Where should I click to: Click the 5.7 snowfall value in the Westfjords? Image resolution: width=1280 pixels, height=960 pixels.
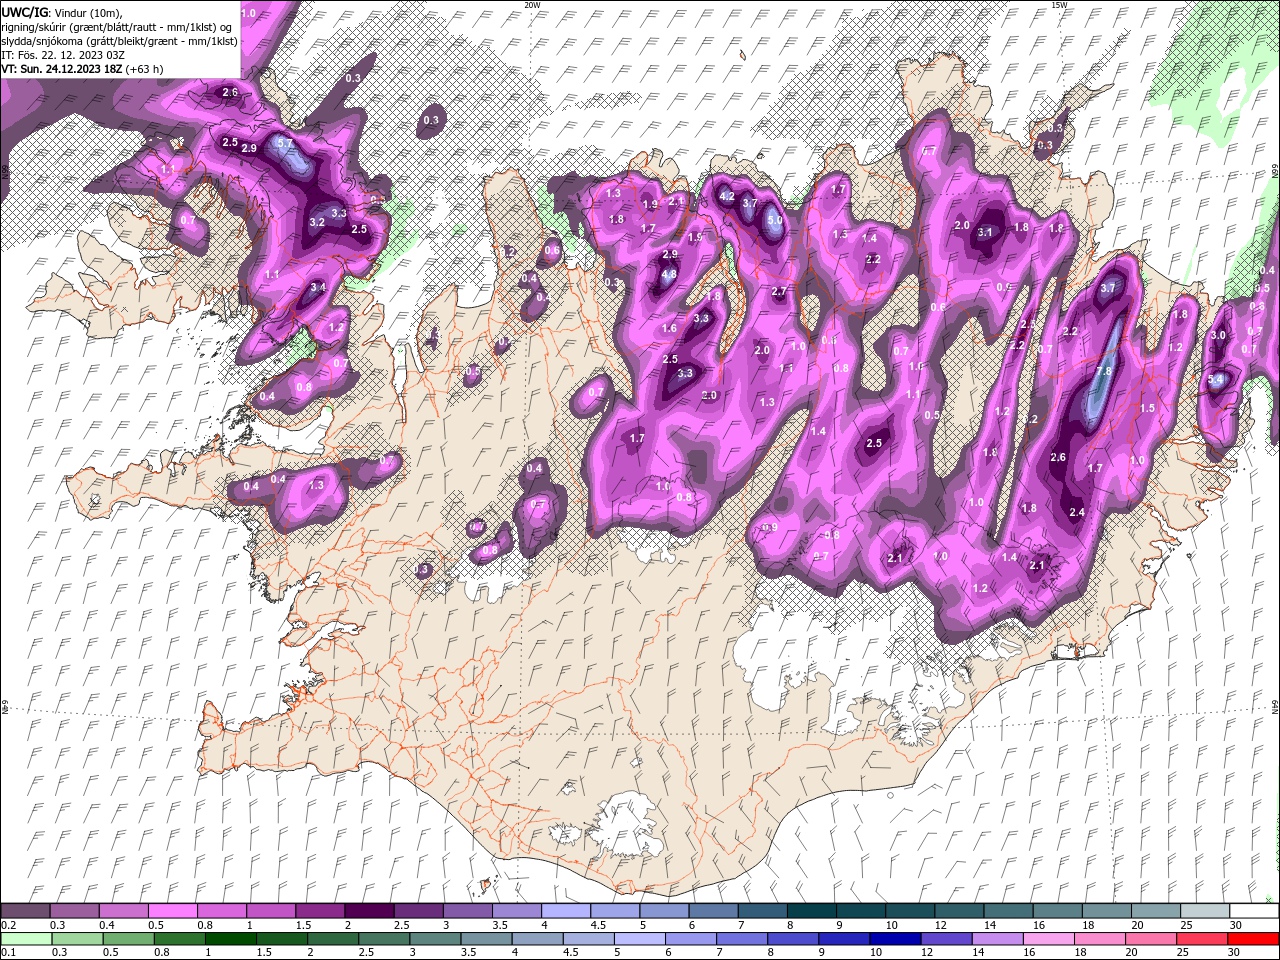pos(285,144)
